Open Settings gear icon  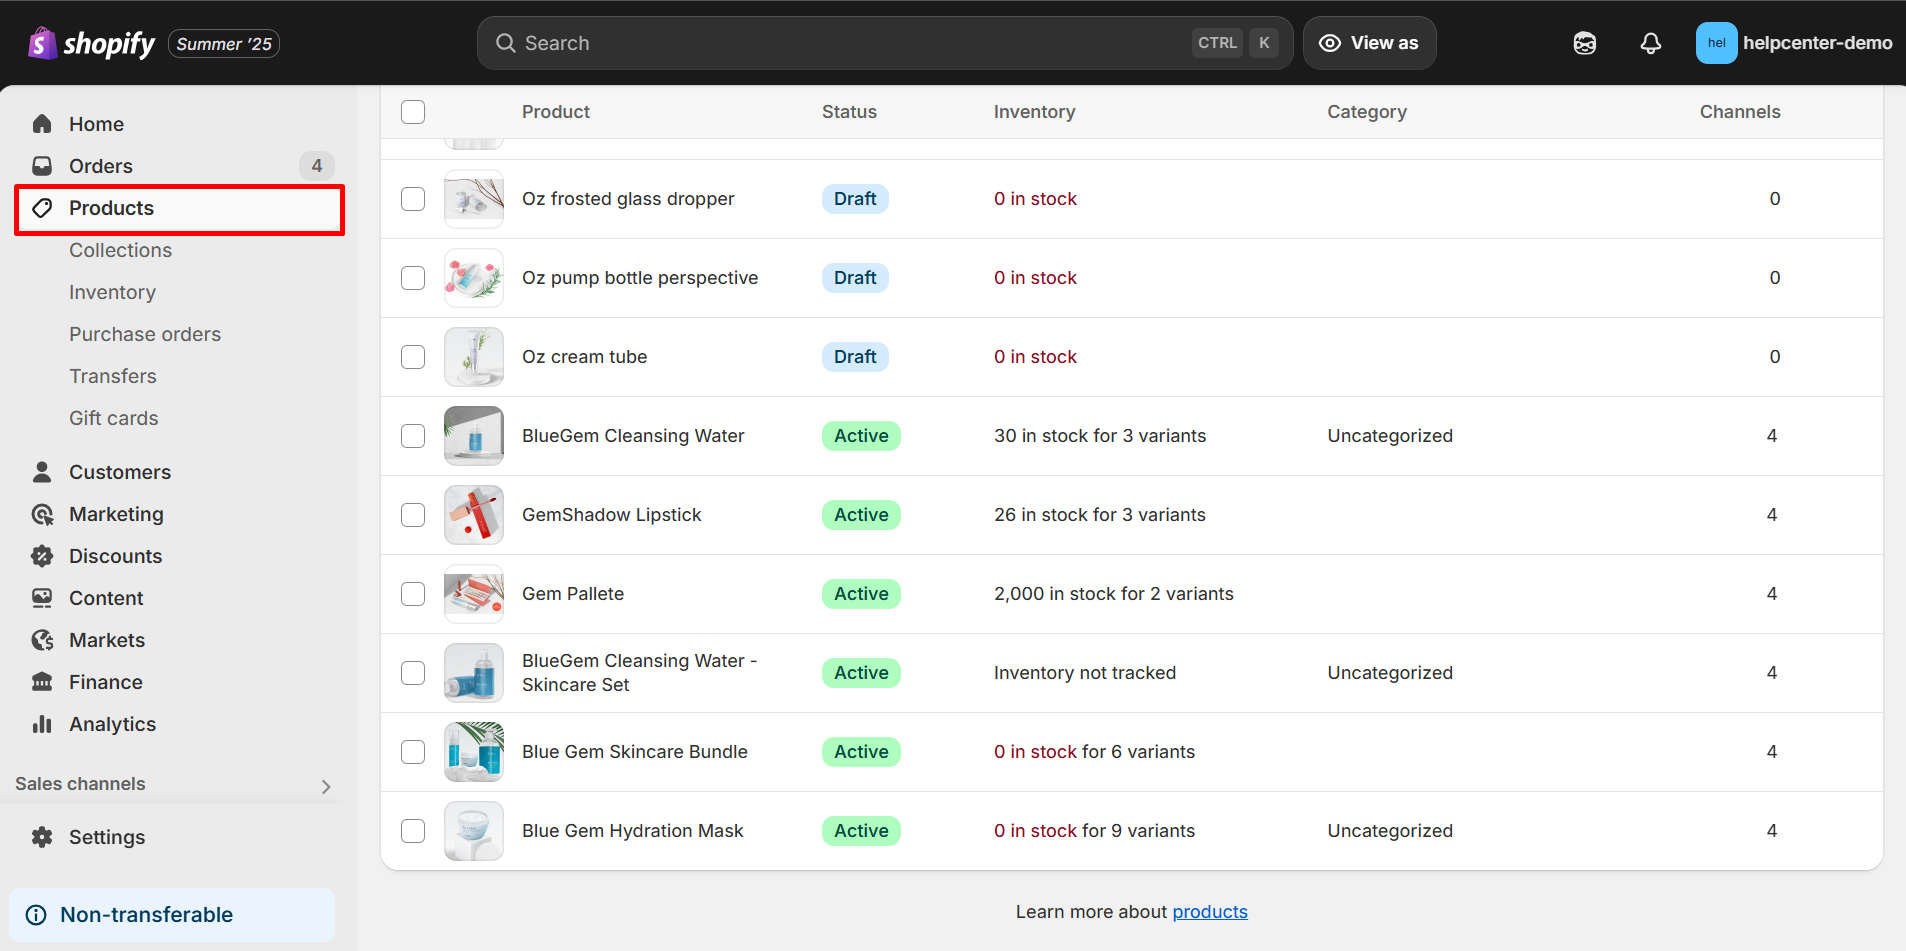click(x=42, y=837)
